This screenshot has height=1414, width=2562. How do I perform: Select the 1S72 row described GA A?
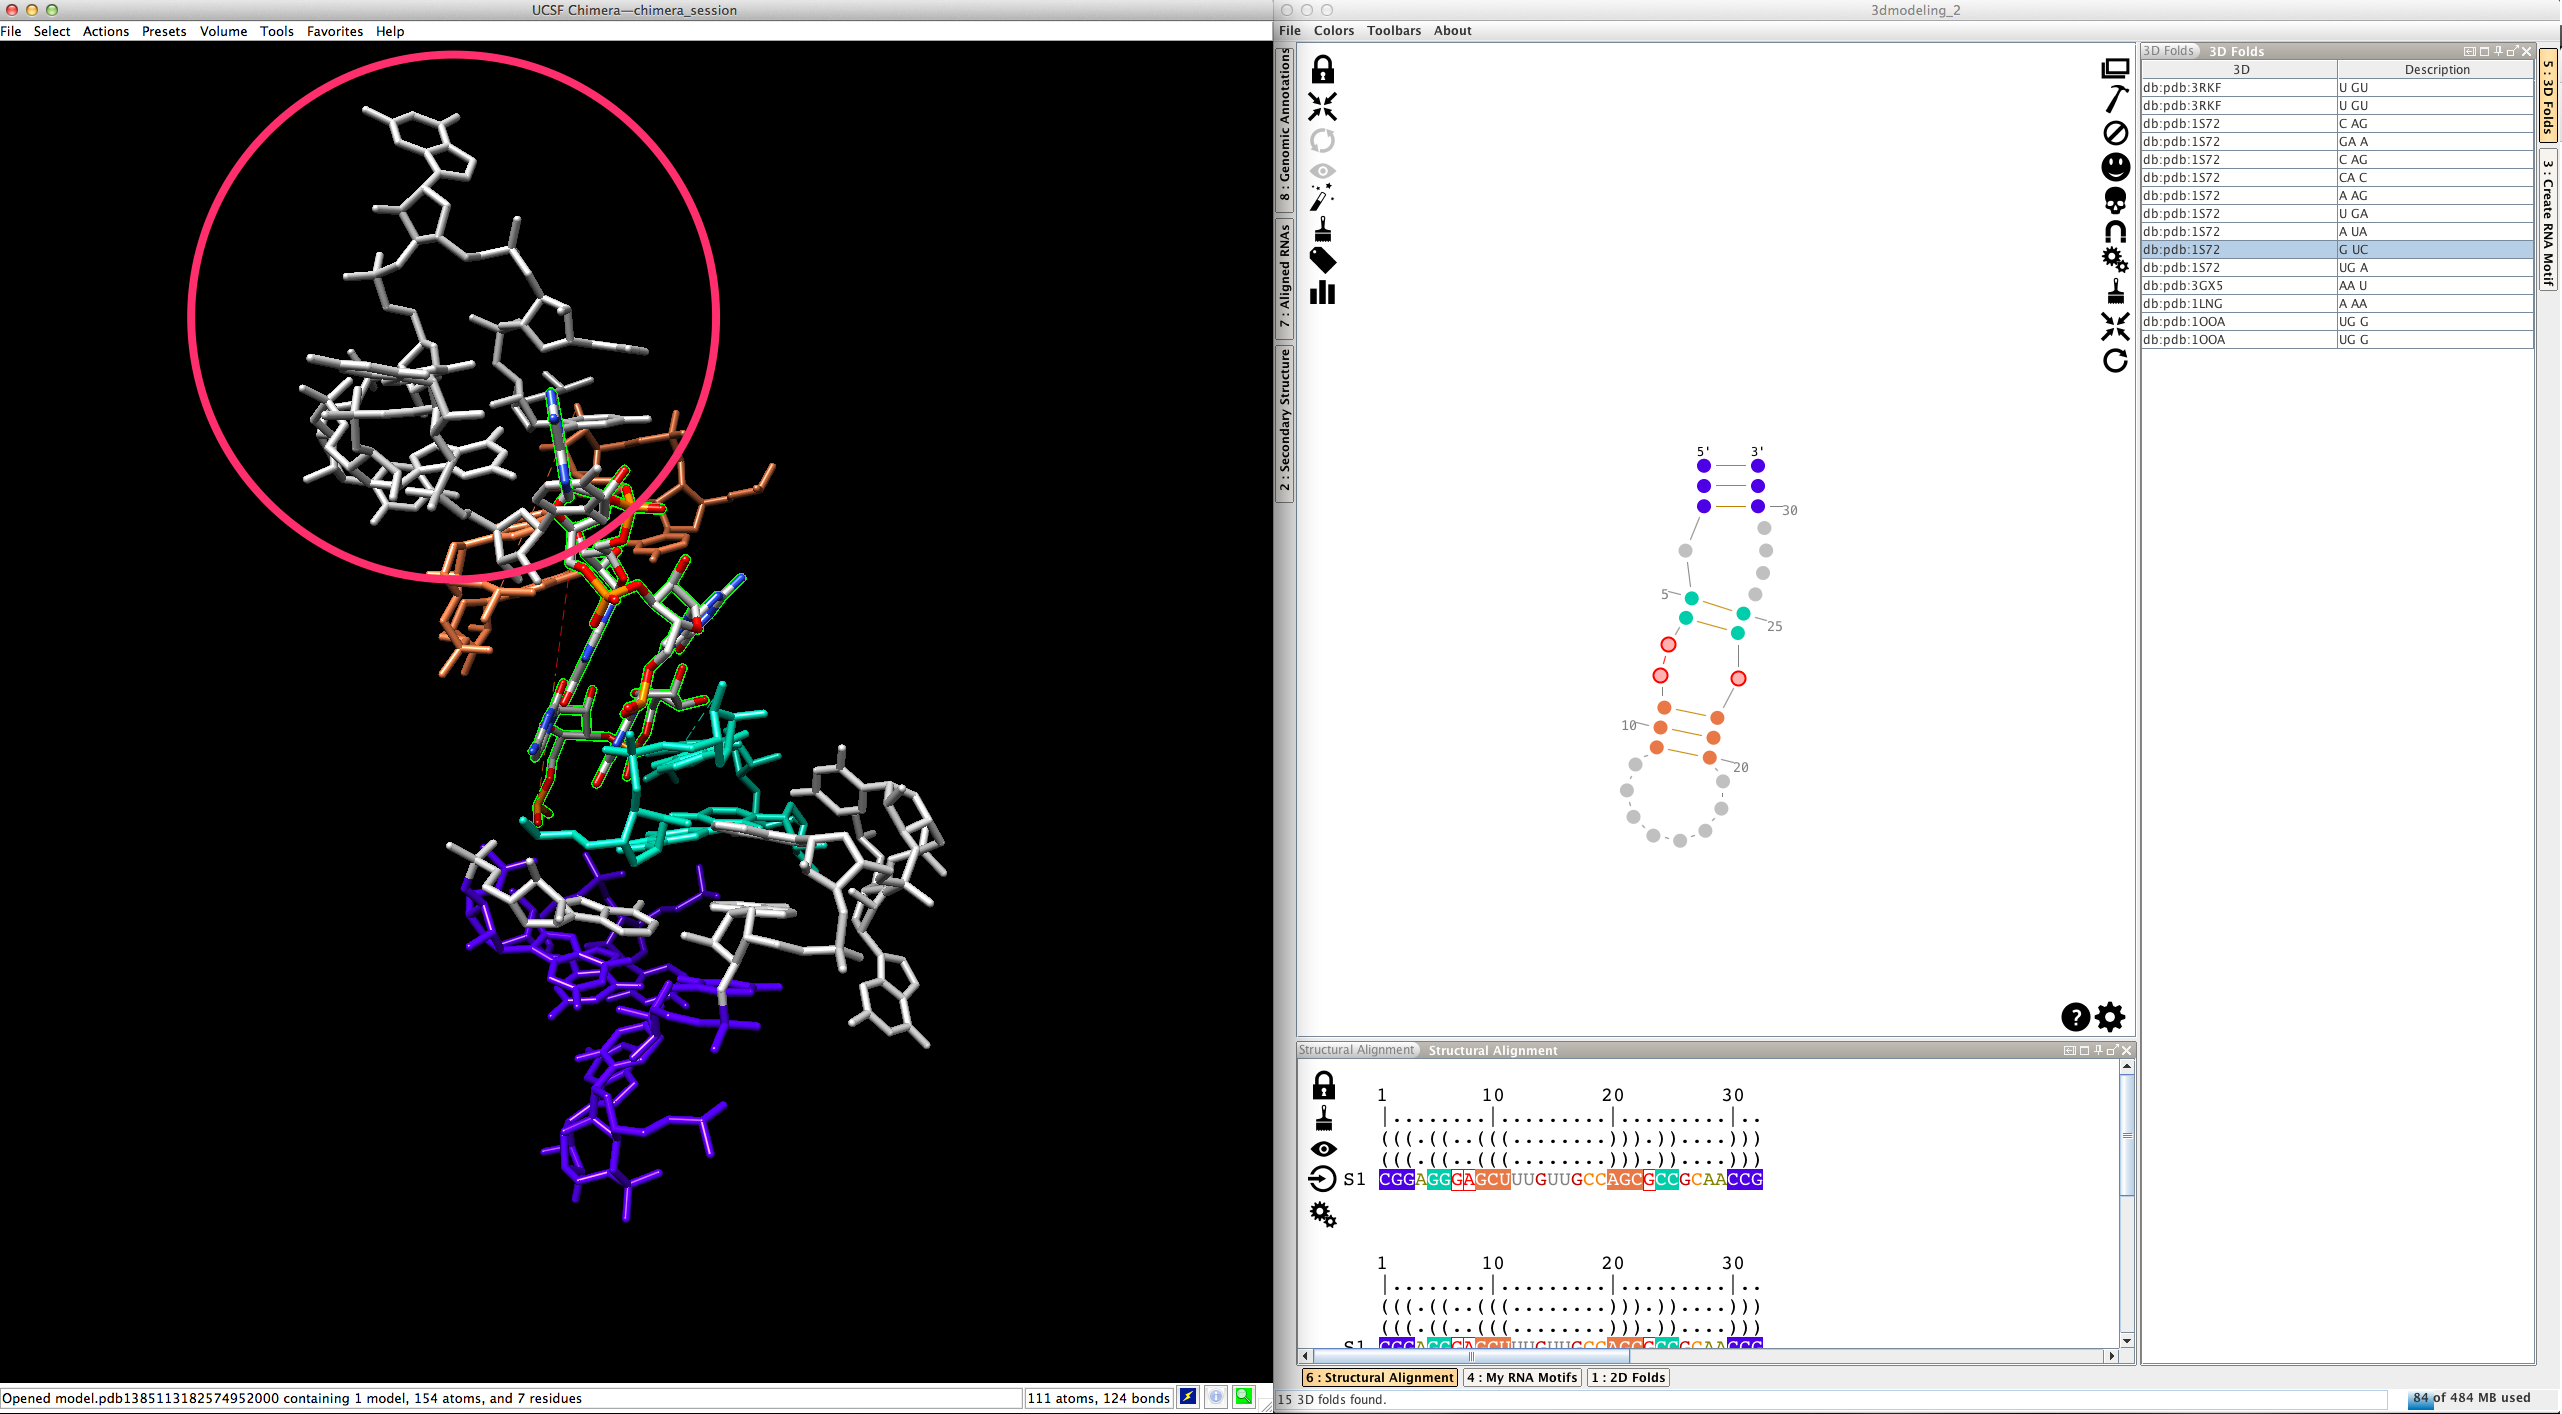pos(2337,142)
